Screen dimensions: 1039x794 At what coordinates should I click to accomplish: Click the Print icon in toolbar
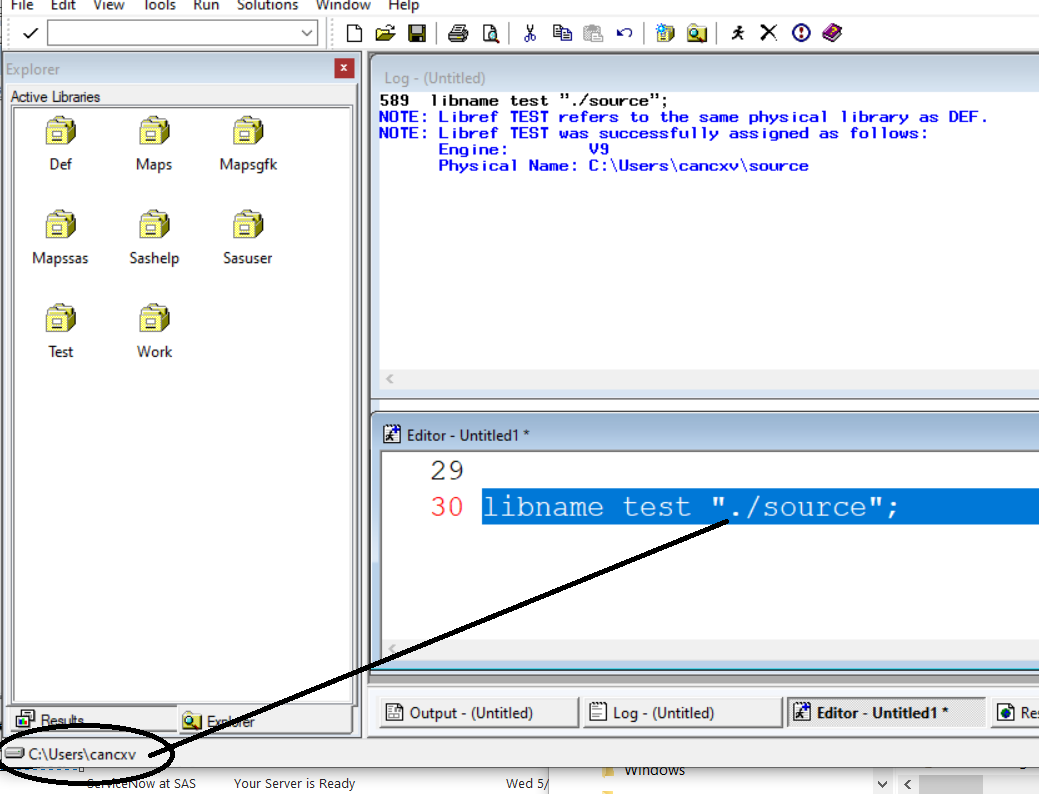(x=458, y=33)
